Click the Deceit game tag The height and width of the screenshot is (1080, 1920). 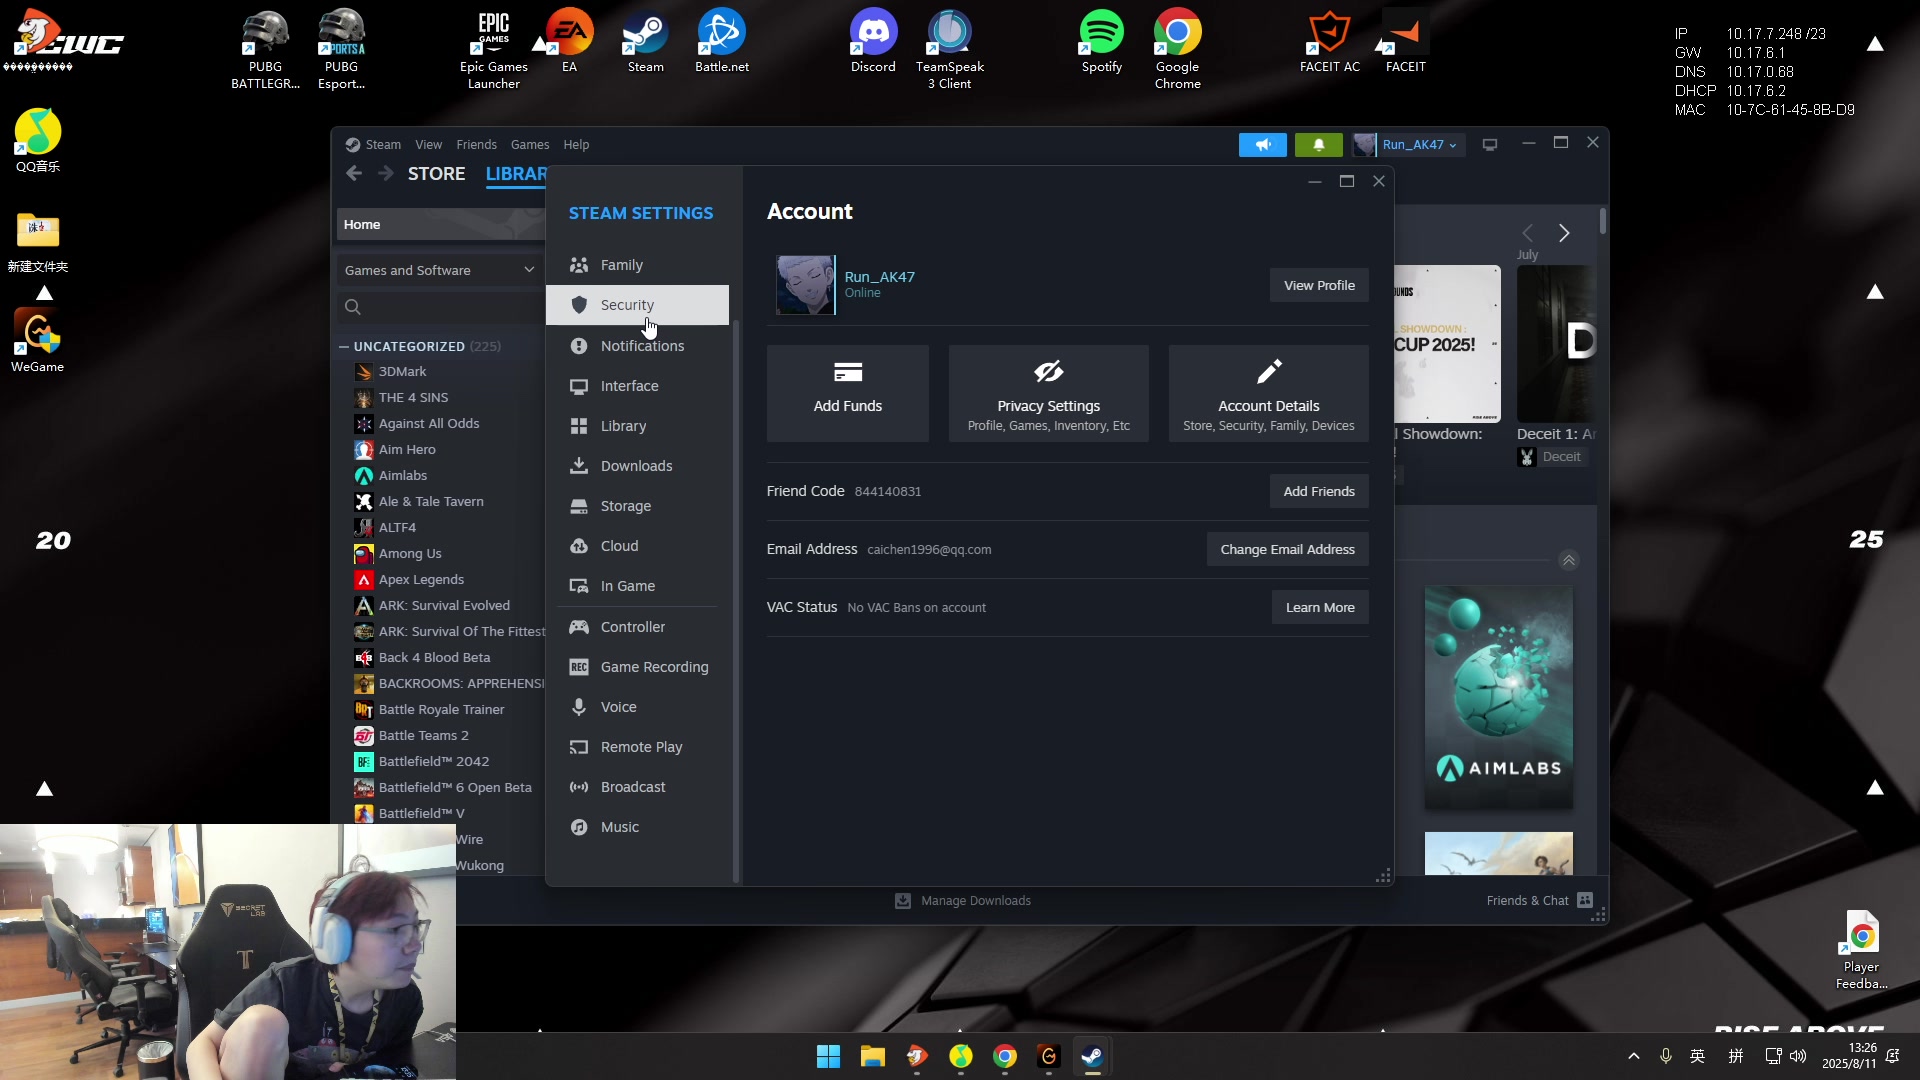(x=1551, y=457)
